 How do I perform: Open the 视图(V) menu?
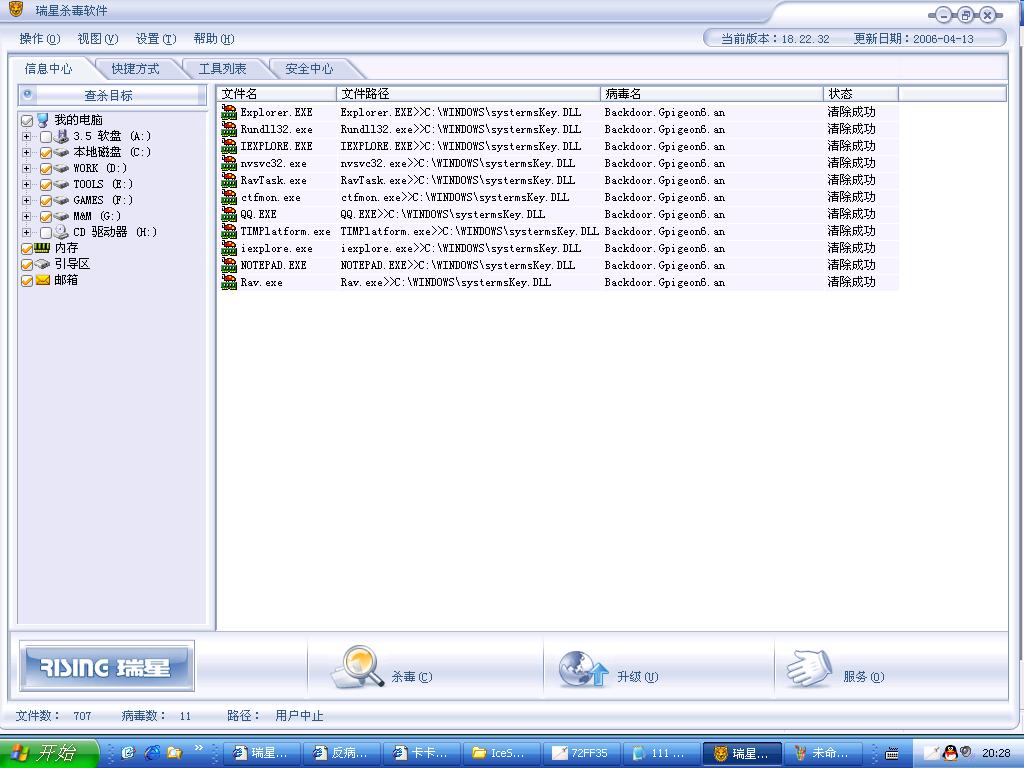click(98, 39)
